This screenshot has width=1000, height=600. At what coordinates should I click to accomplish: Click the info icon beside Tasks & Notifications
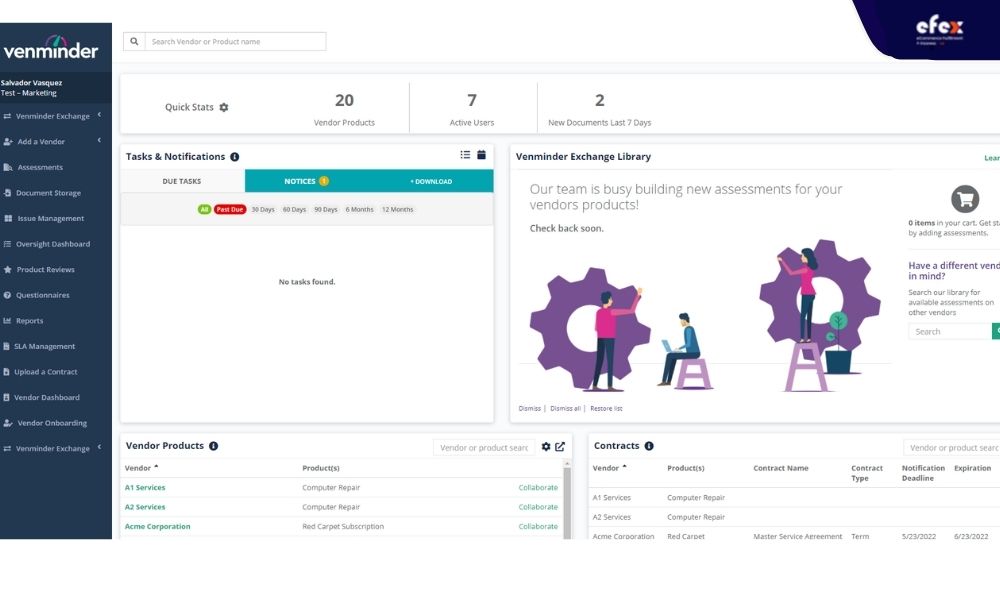[235, 157]
